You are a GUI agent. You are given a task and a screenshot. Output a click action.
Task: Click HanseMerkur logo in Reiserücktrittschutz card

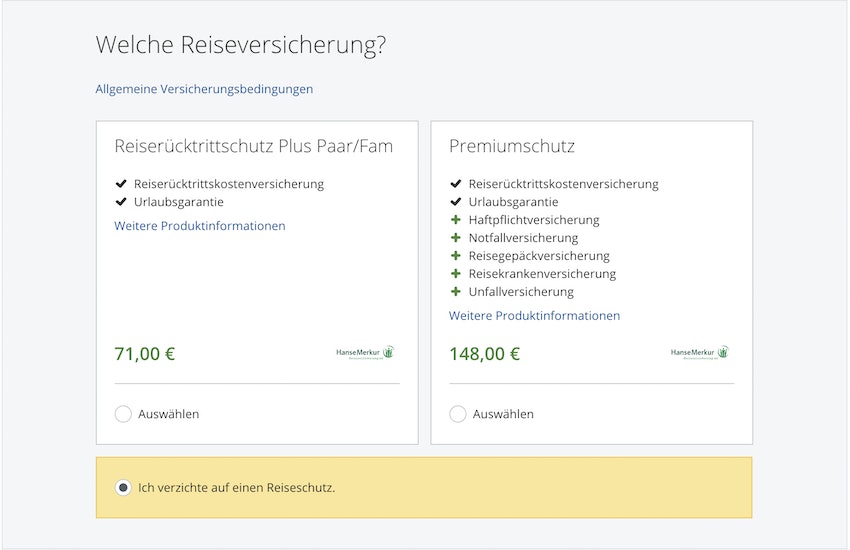tap(366, 353)
